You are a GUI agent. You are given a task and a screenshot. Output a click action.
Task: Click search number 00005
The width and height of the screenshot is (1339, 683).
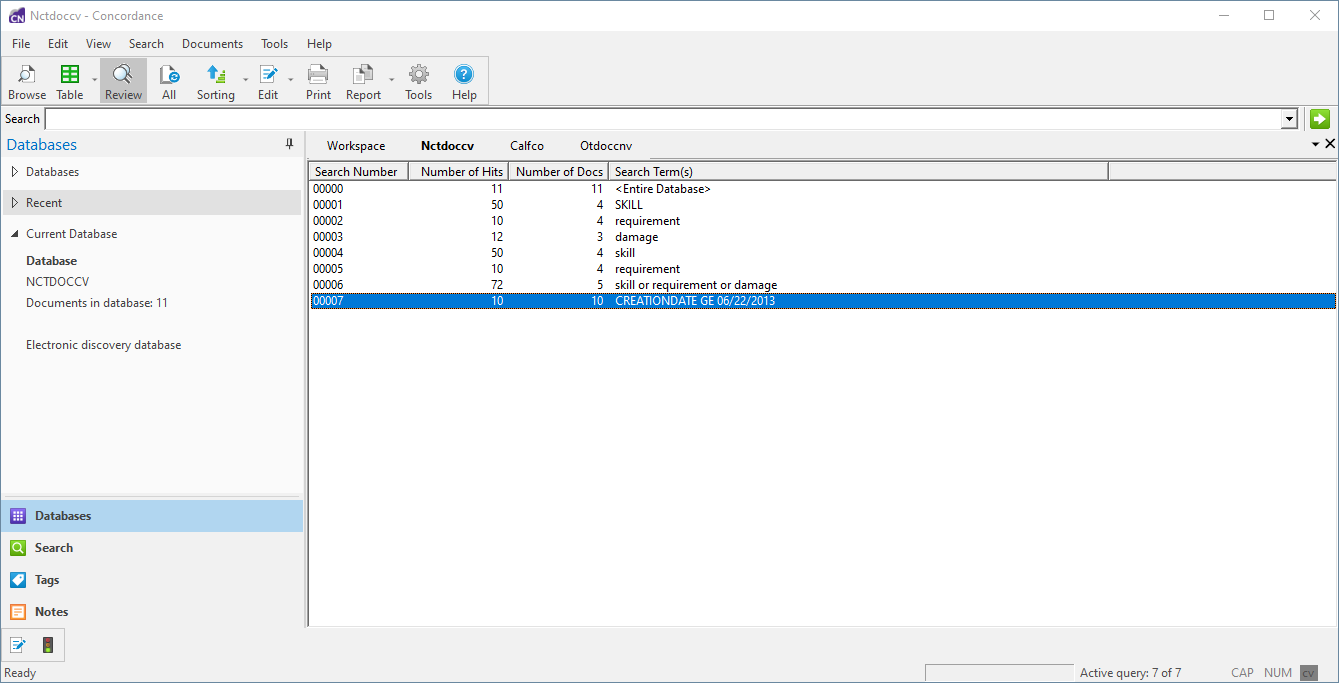click(328, 269)
